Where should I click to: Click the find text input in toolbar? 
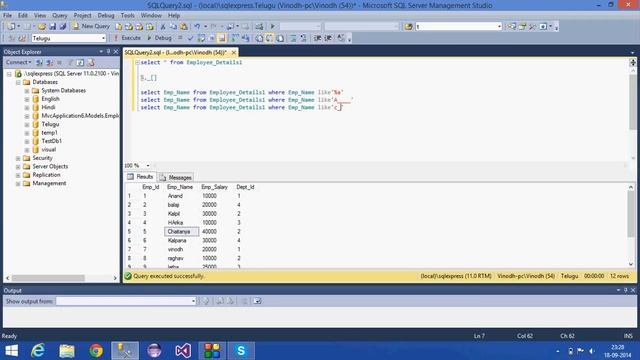click(x=456, y=27)
